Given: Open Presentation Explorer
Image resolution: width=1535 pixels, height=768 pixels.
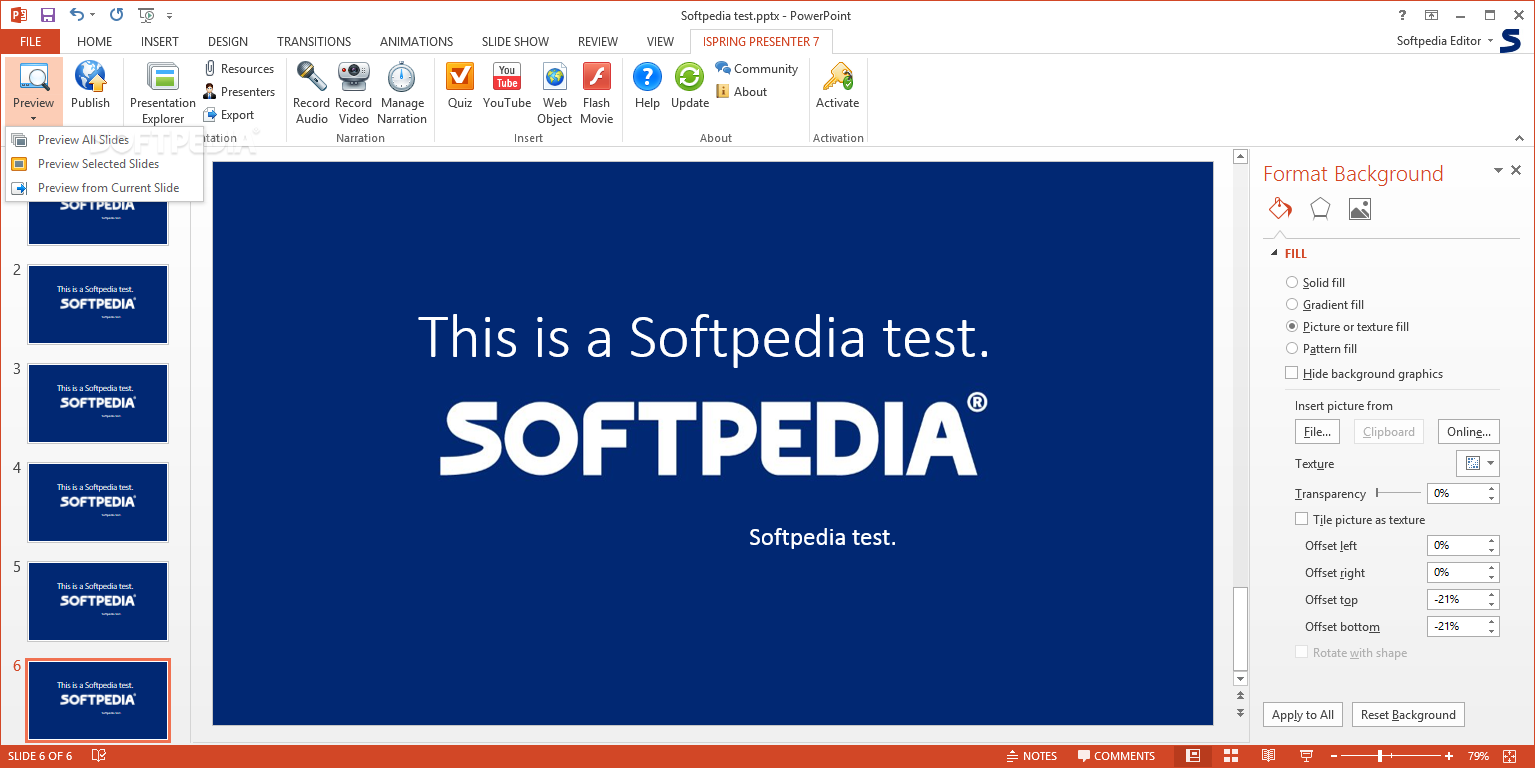Looking at the screenshot, I should (162, 93).
